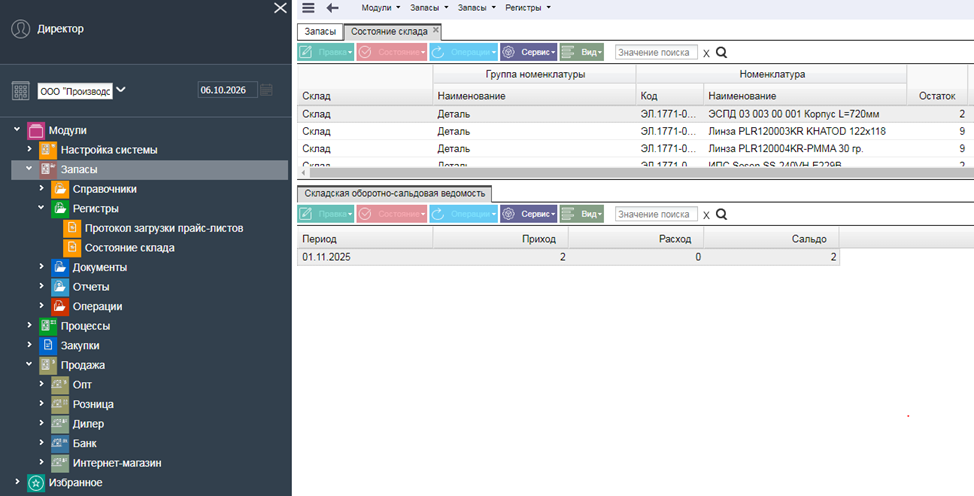The height and width of the screenshot is (496, 974).
Task: Open the Регистры top menu
Action: pos(527,8)
